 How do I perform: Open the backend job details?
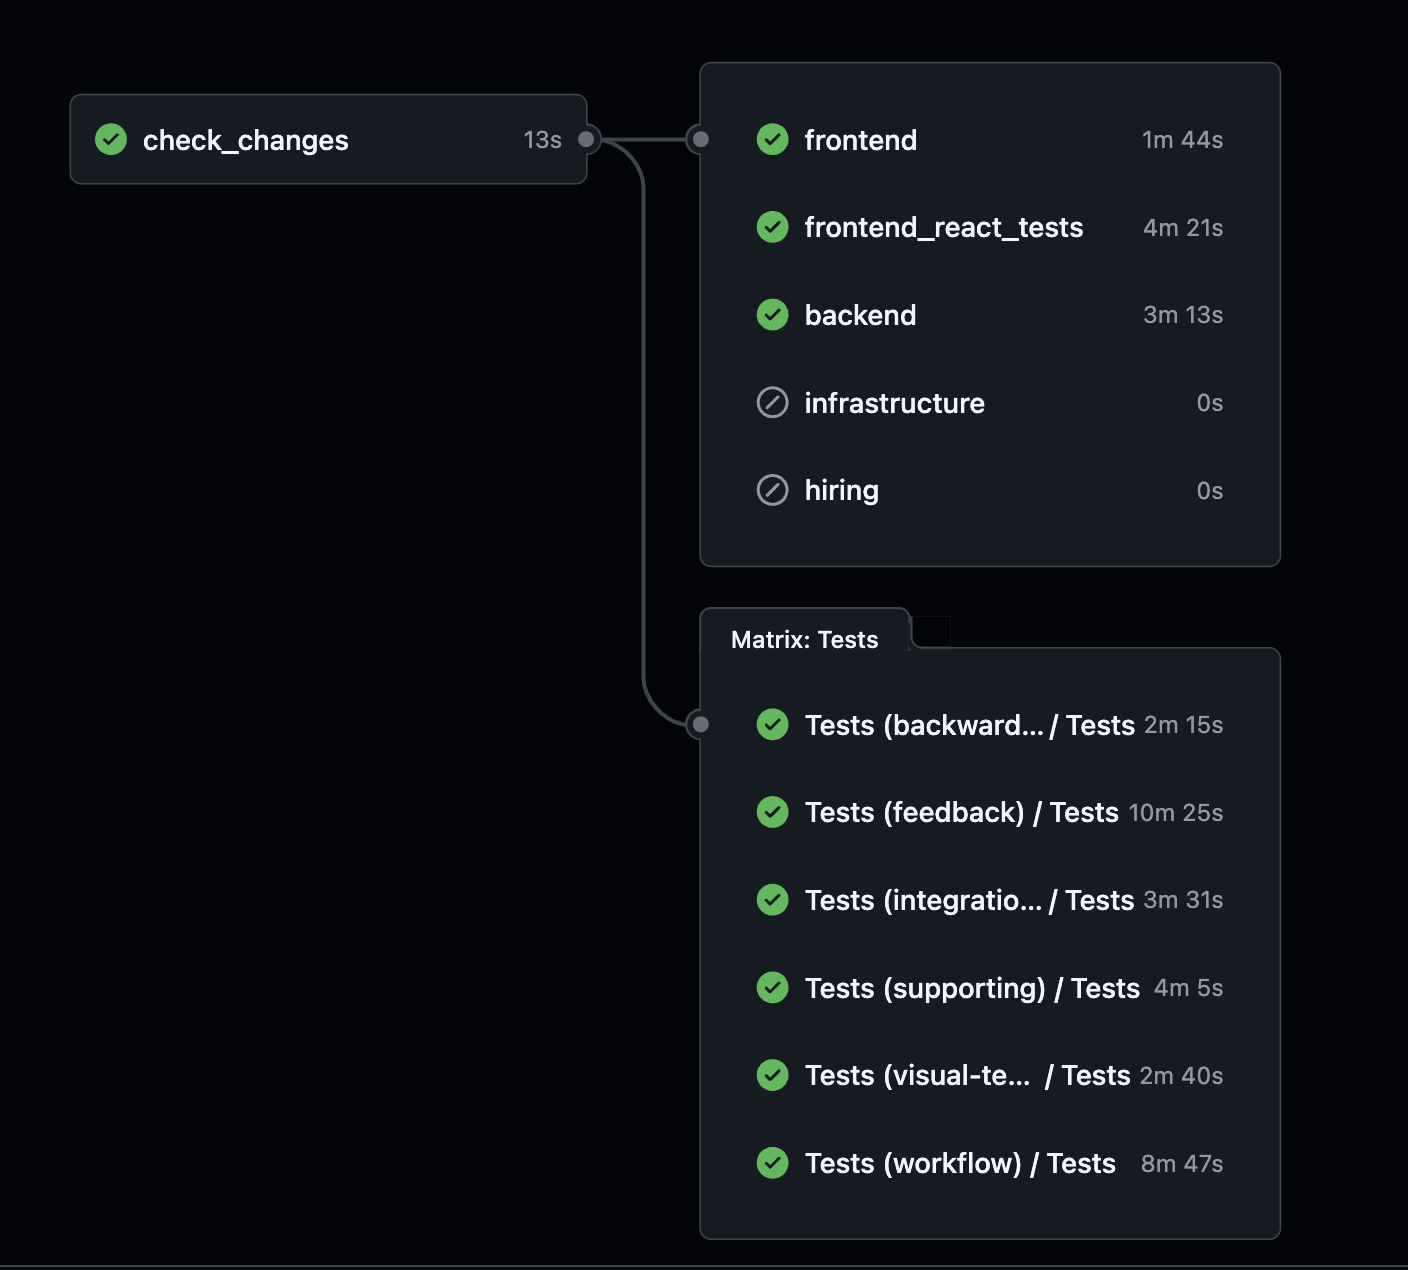click(860, 315)
